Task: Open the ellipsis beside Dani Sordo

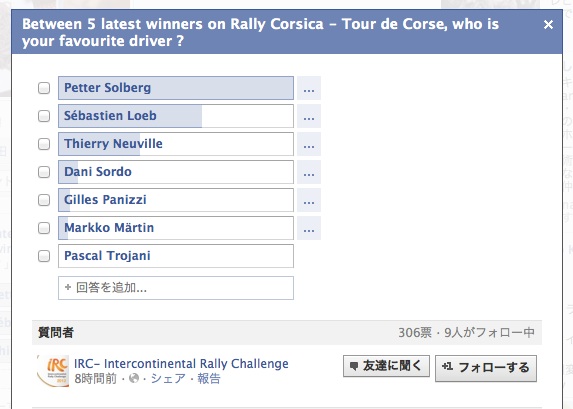Action: pos(309,172)
